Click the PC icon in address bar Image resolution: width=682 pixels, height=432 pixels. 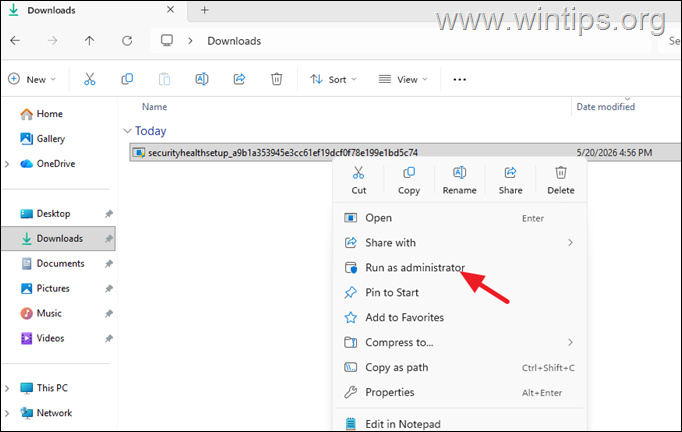click(x=167, y=41)
